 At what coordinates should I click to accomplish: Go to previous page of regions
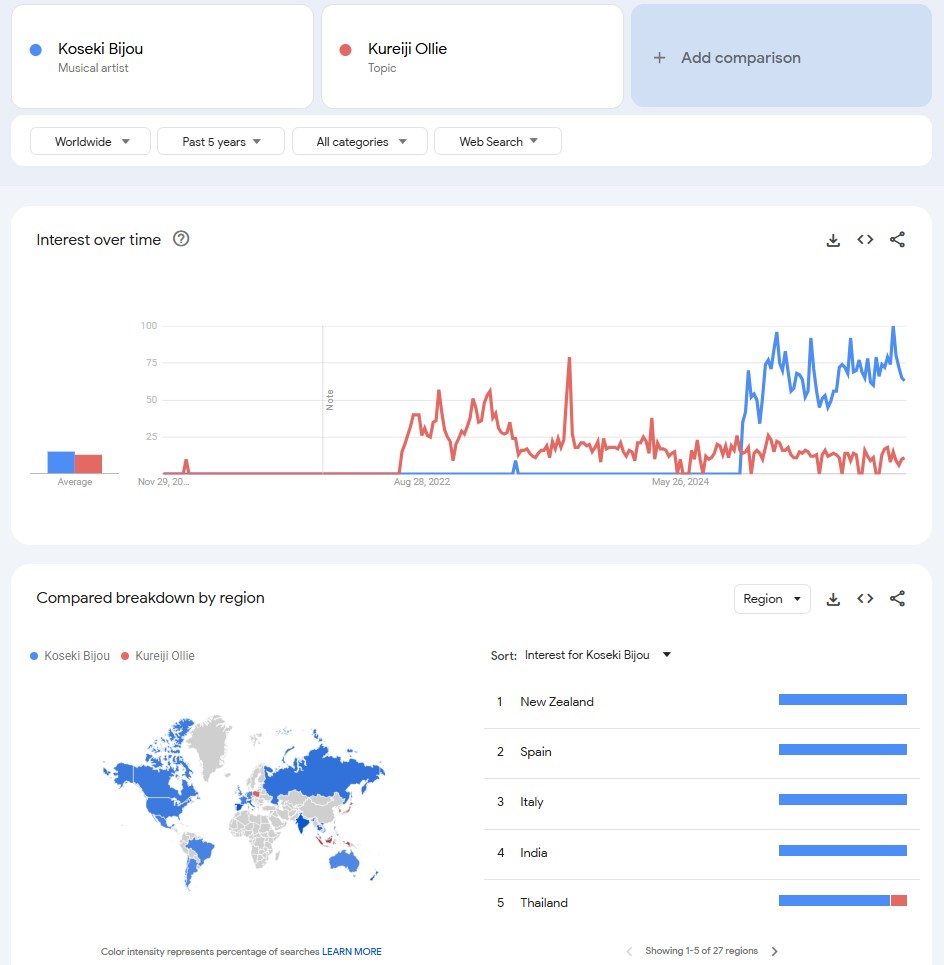coord(629,951)
